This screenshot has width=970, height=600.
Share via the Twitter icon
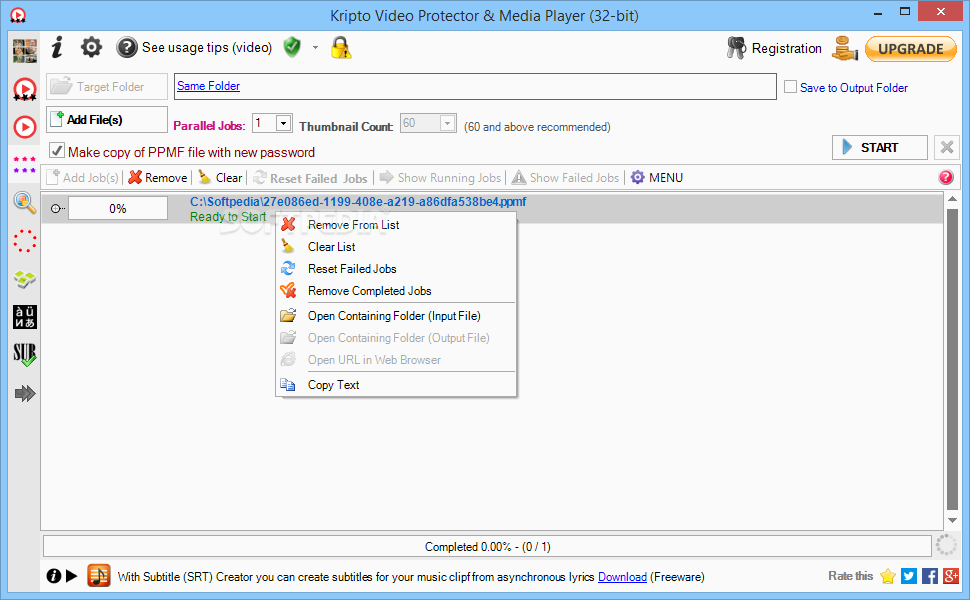[x=909, y=576]
